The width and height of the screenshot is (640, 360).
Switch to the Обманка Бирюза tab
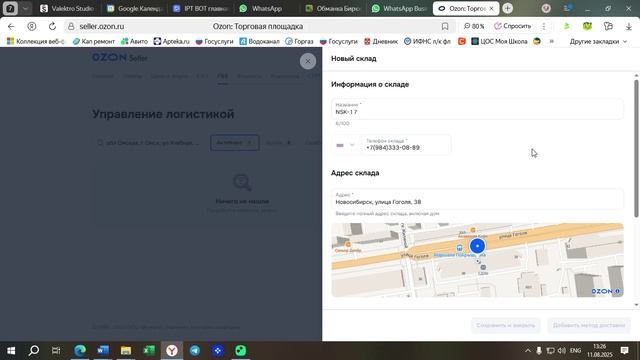coord(333,8)
